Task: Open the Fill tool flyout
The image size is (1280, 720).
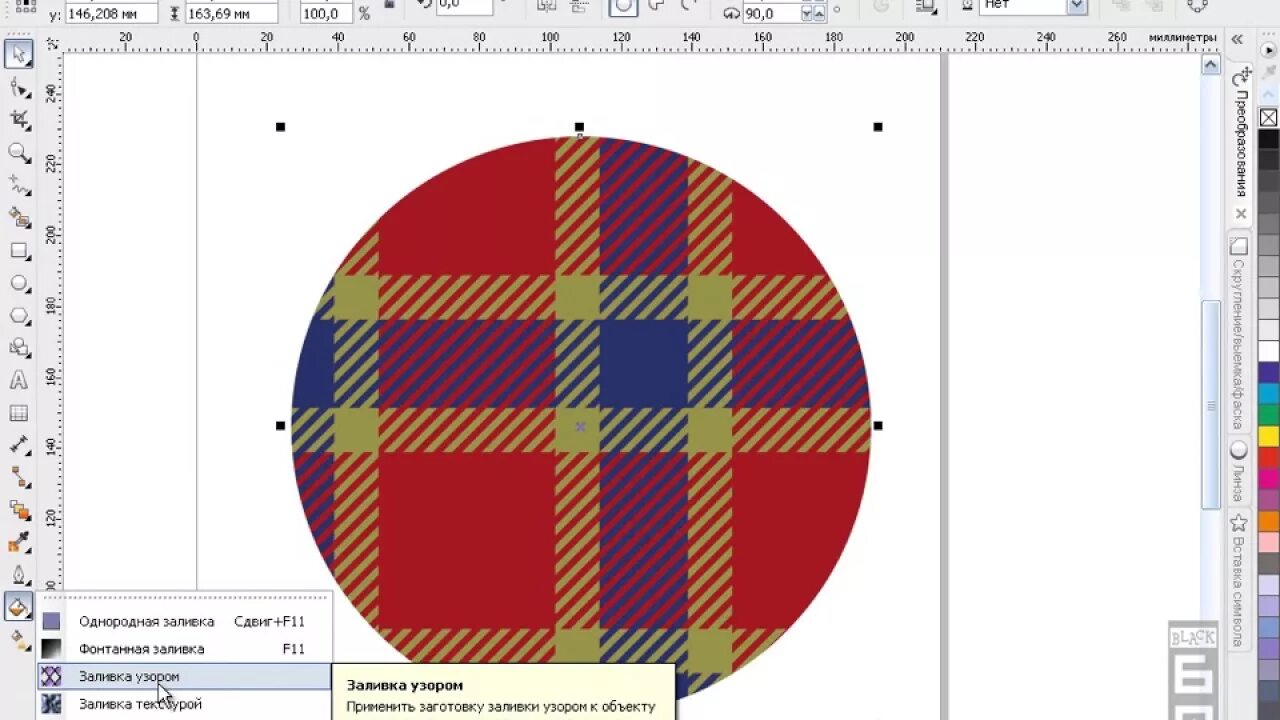Action: (x=18, y=606)
